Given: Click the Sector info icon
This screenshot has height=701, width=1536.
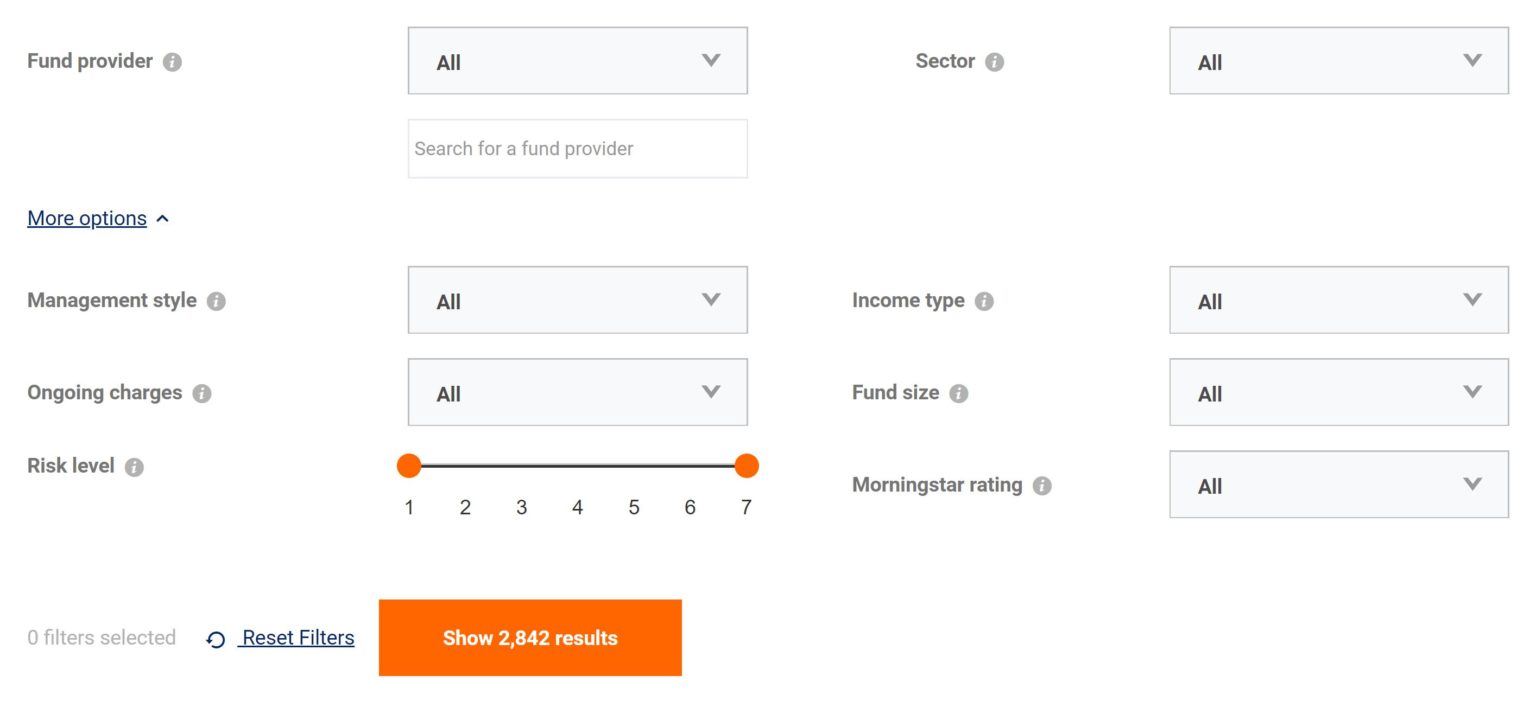Looking at the screenshot, I should [x=996, y=61].
